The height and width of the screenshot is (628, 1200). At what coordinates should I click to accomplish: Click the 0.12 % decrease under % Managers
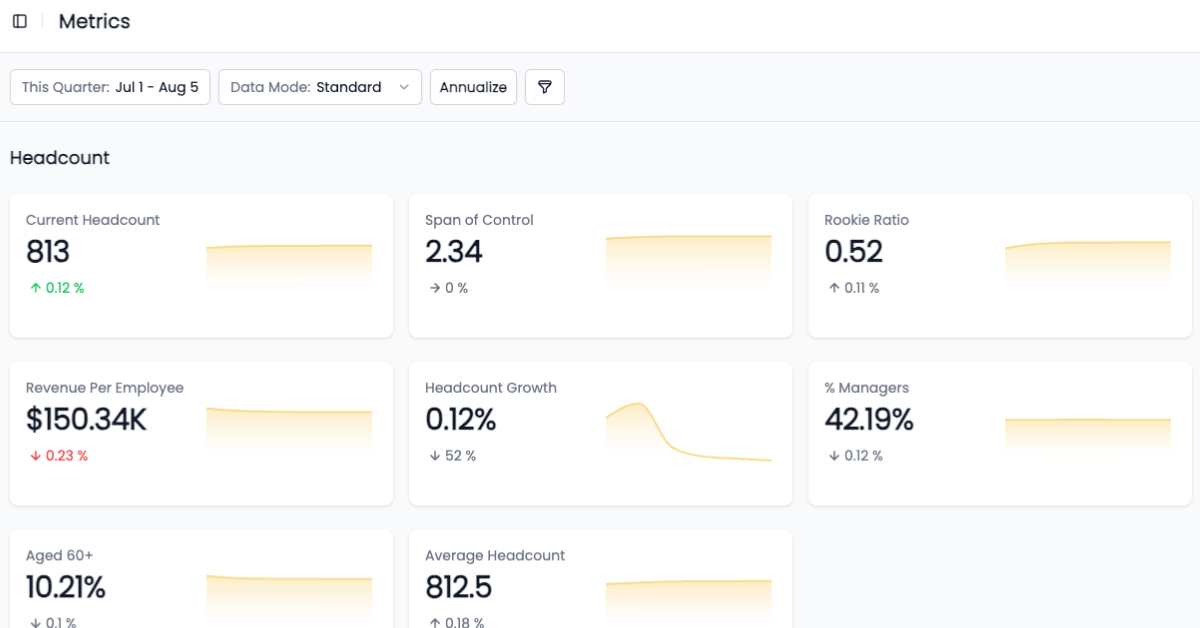click(x=856, y=456)
